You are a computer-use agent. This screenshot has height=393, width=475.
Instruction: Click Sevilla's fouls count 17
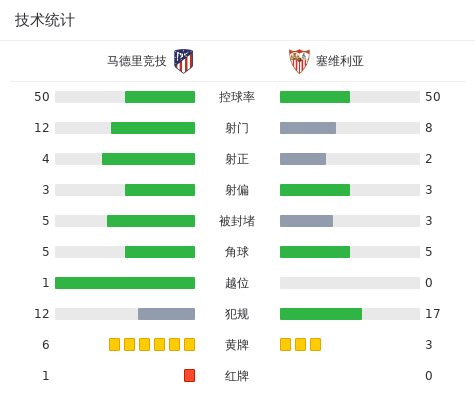433,314
